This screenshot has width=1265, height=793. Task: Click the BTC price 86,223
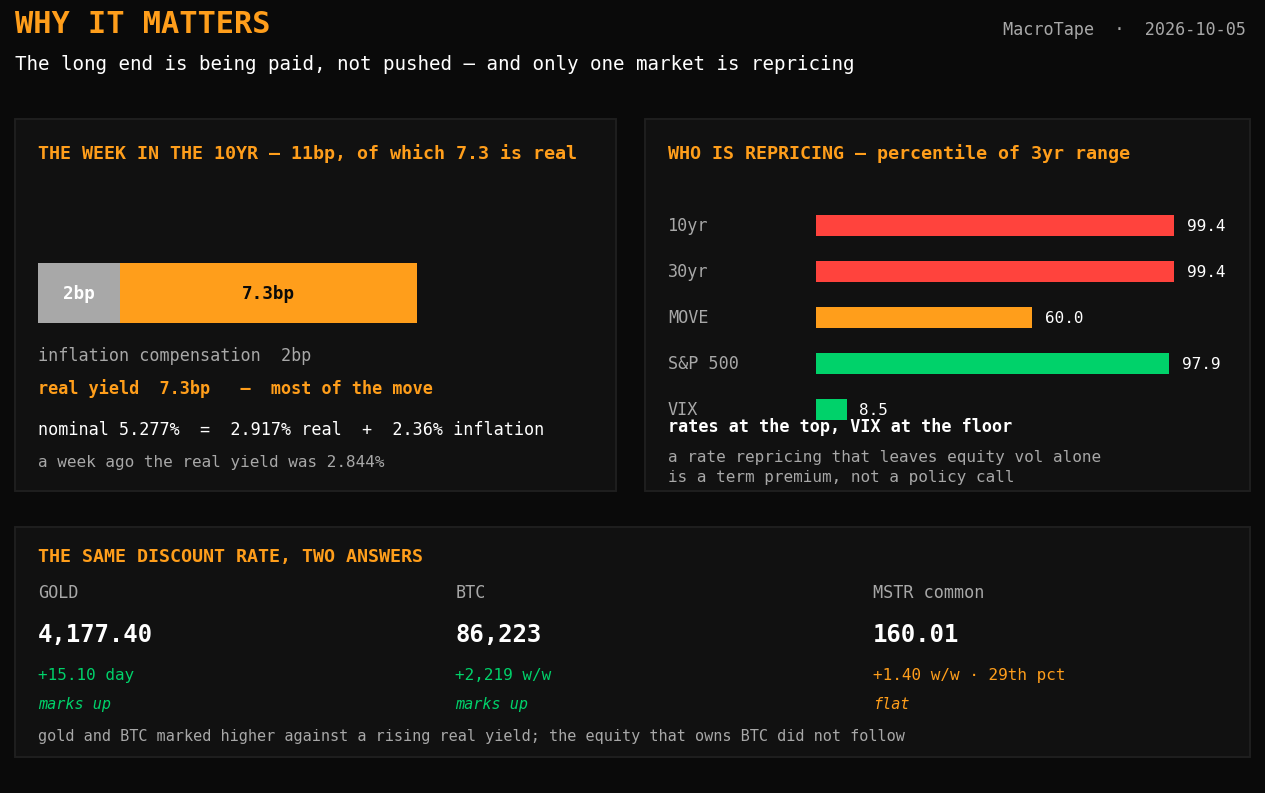498,635
